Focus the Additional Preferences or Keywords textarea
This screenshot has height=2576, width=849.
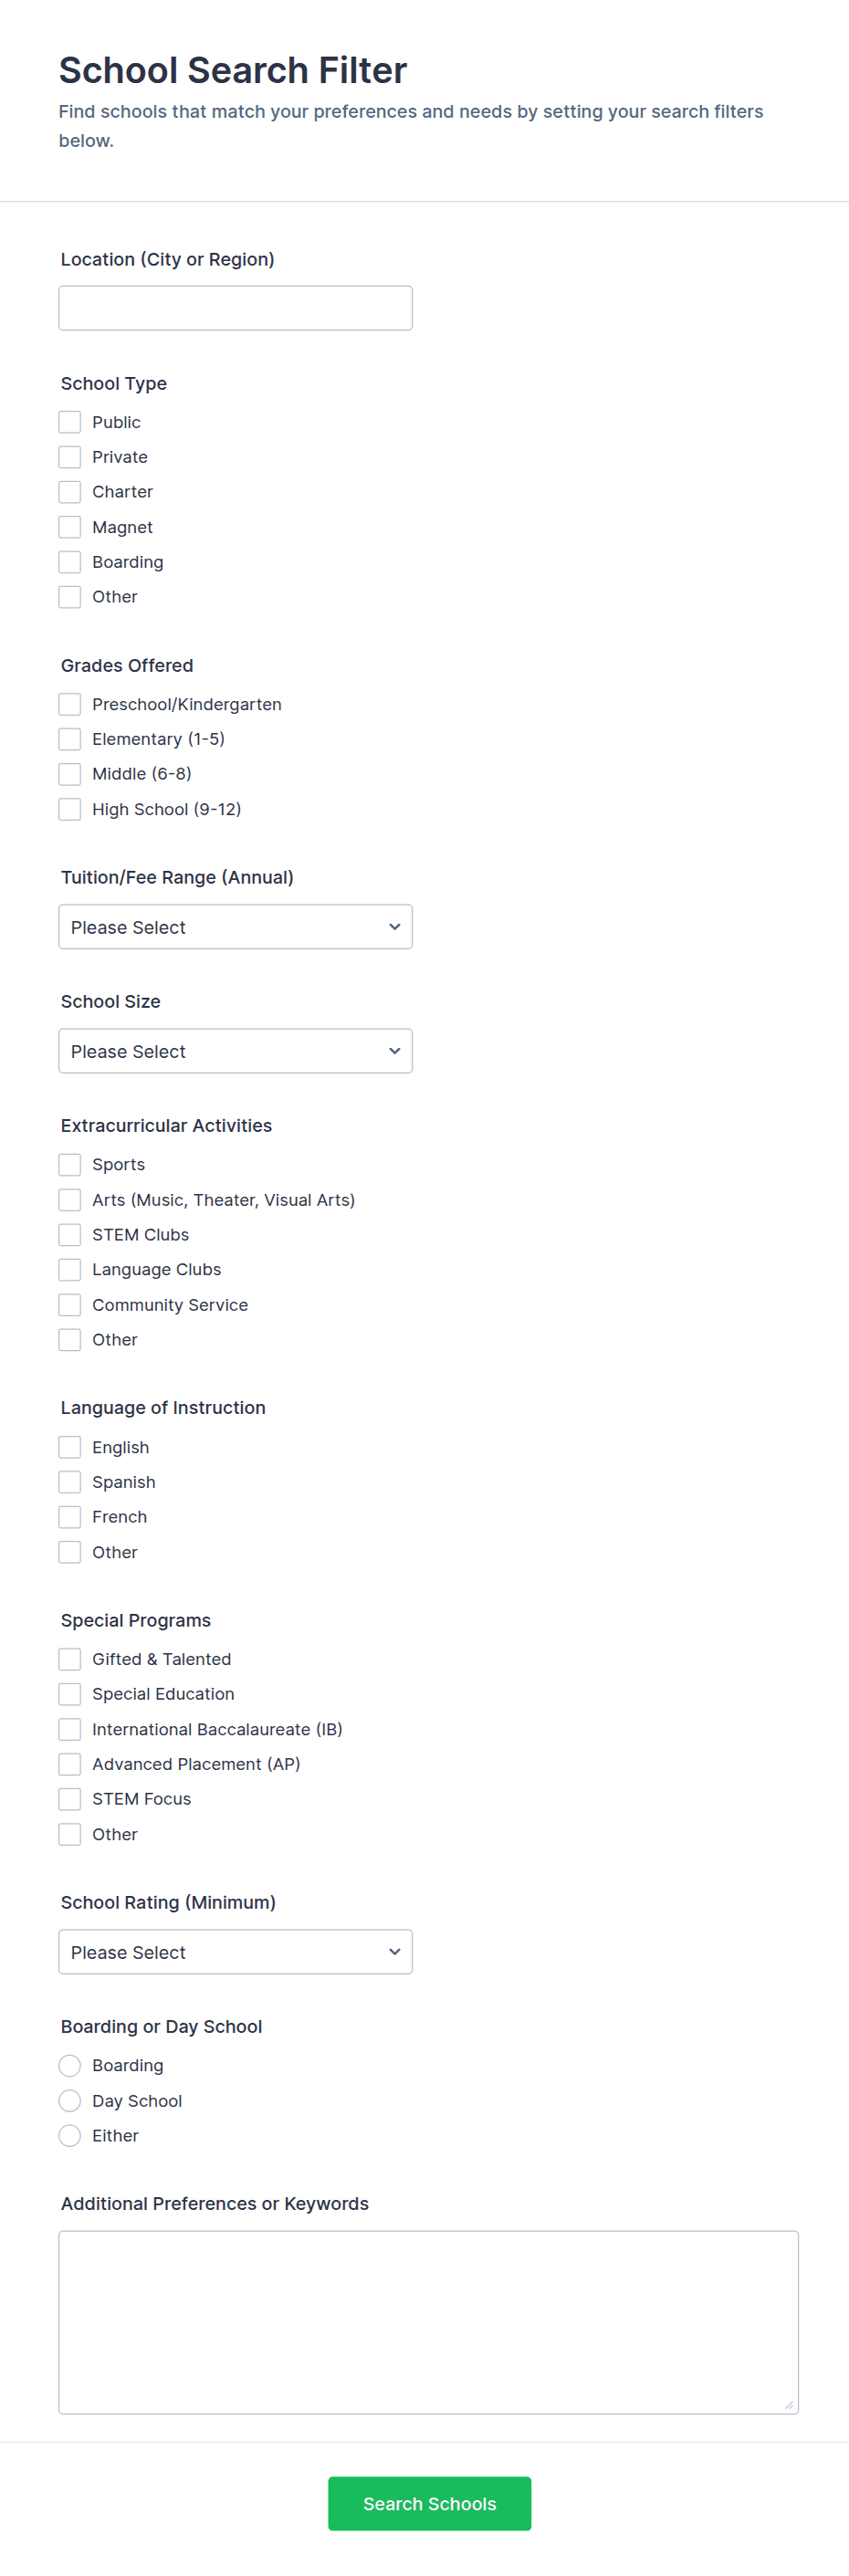pyautogui.click(x=428, y=2321)
